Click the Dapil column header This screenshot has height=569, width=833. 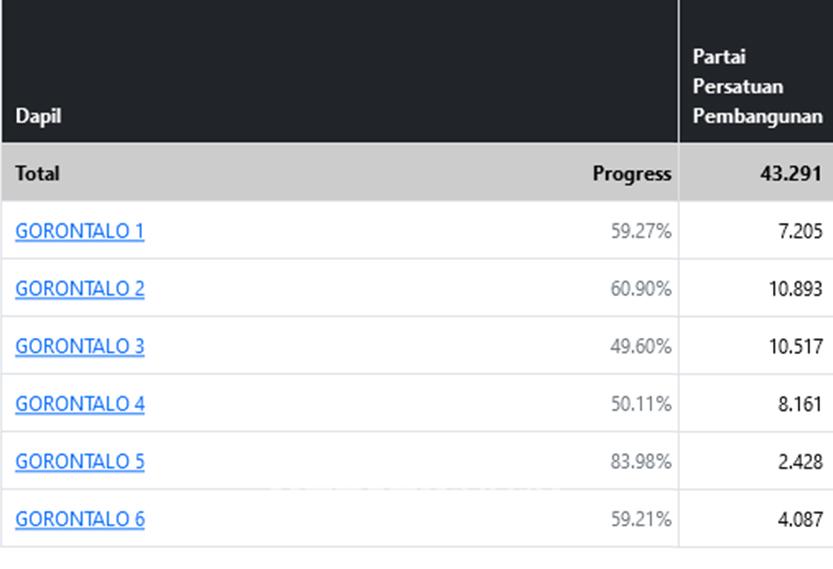click(x=38, y=116)
